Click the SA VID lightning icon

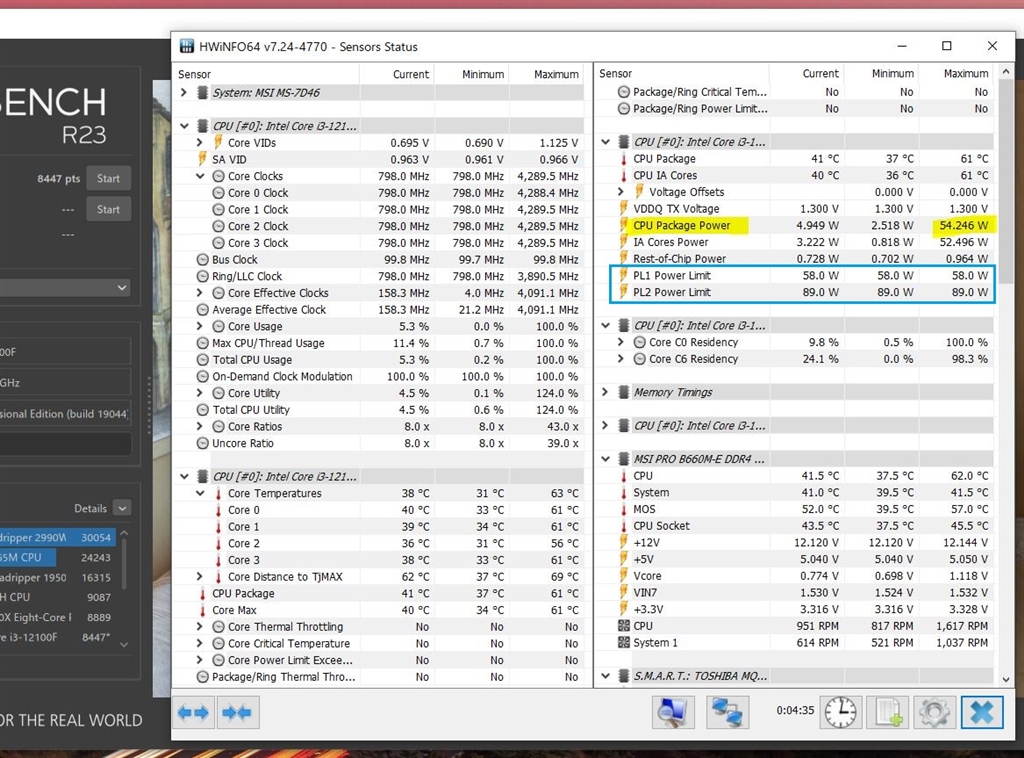(x=202, y=159)
